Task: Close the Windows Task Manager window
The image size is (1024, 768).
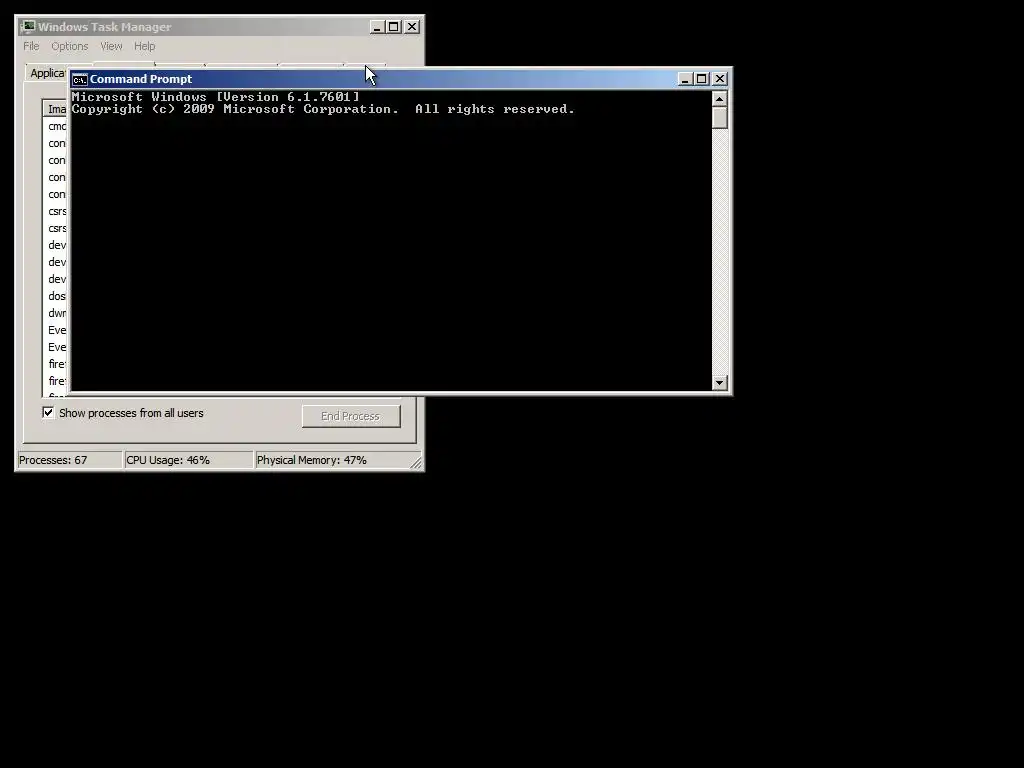Action: 412,27
